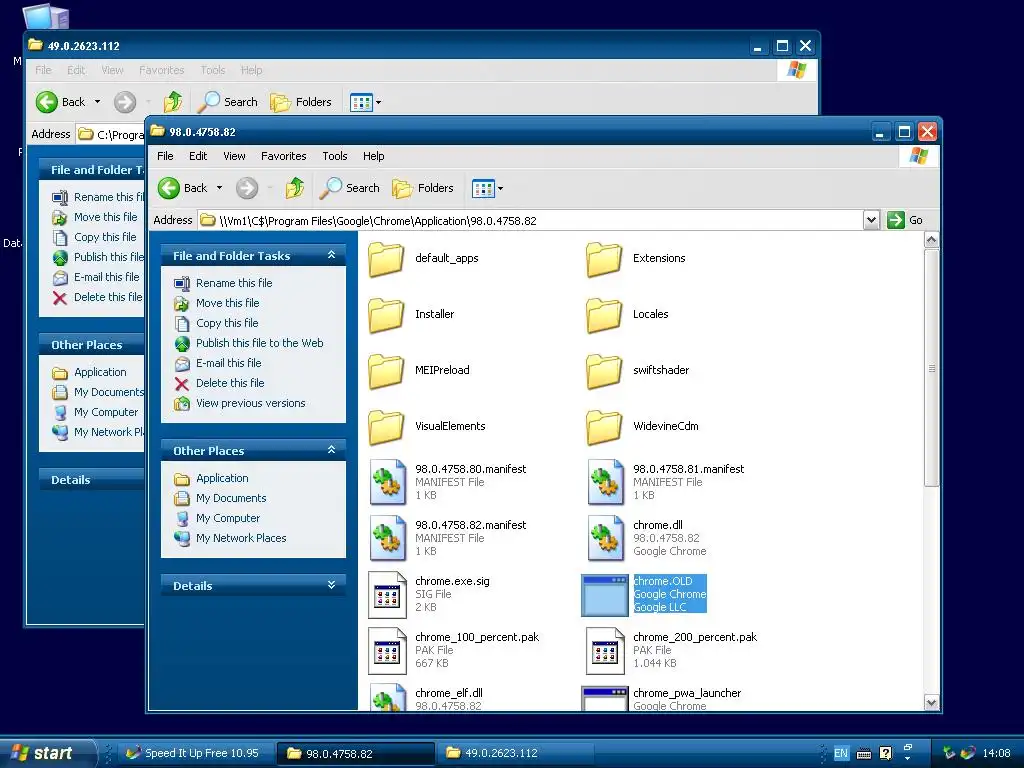Select the Locales folder
Viewport: 1024px width, 768px height.
tap(604, 315)
